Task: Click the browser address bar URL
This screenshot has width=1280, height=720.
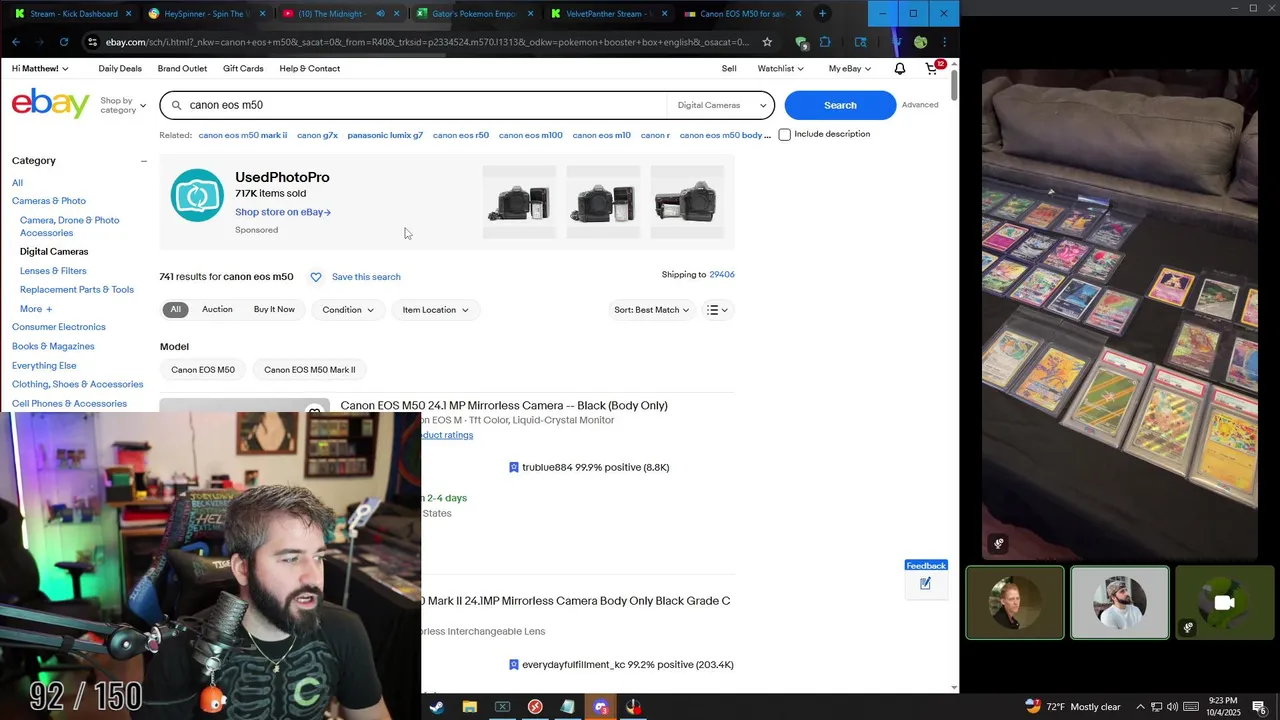Action: [x=427, y=42]
